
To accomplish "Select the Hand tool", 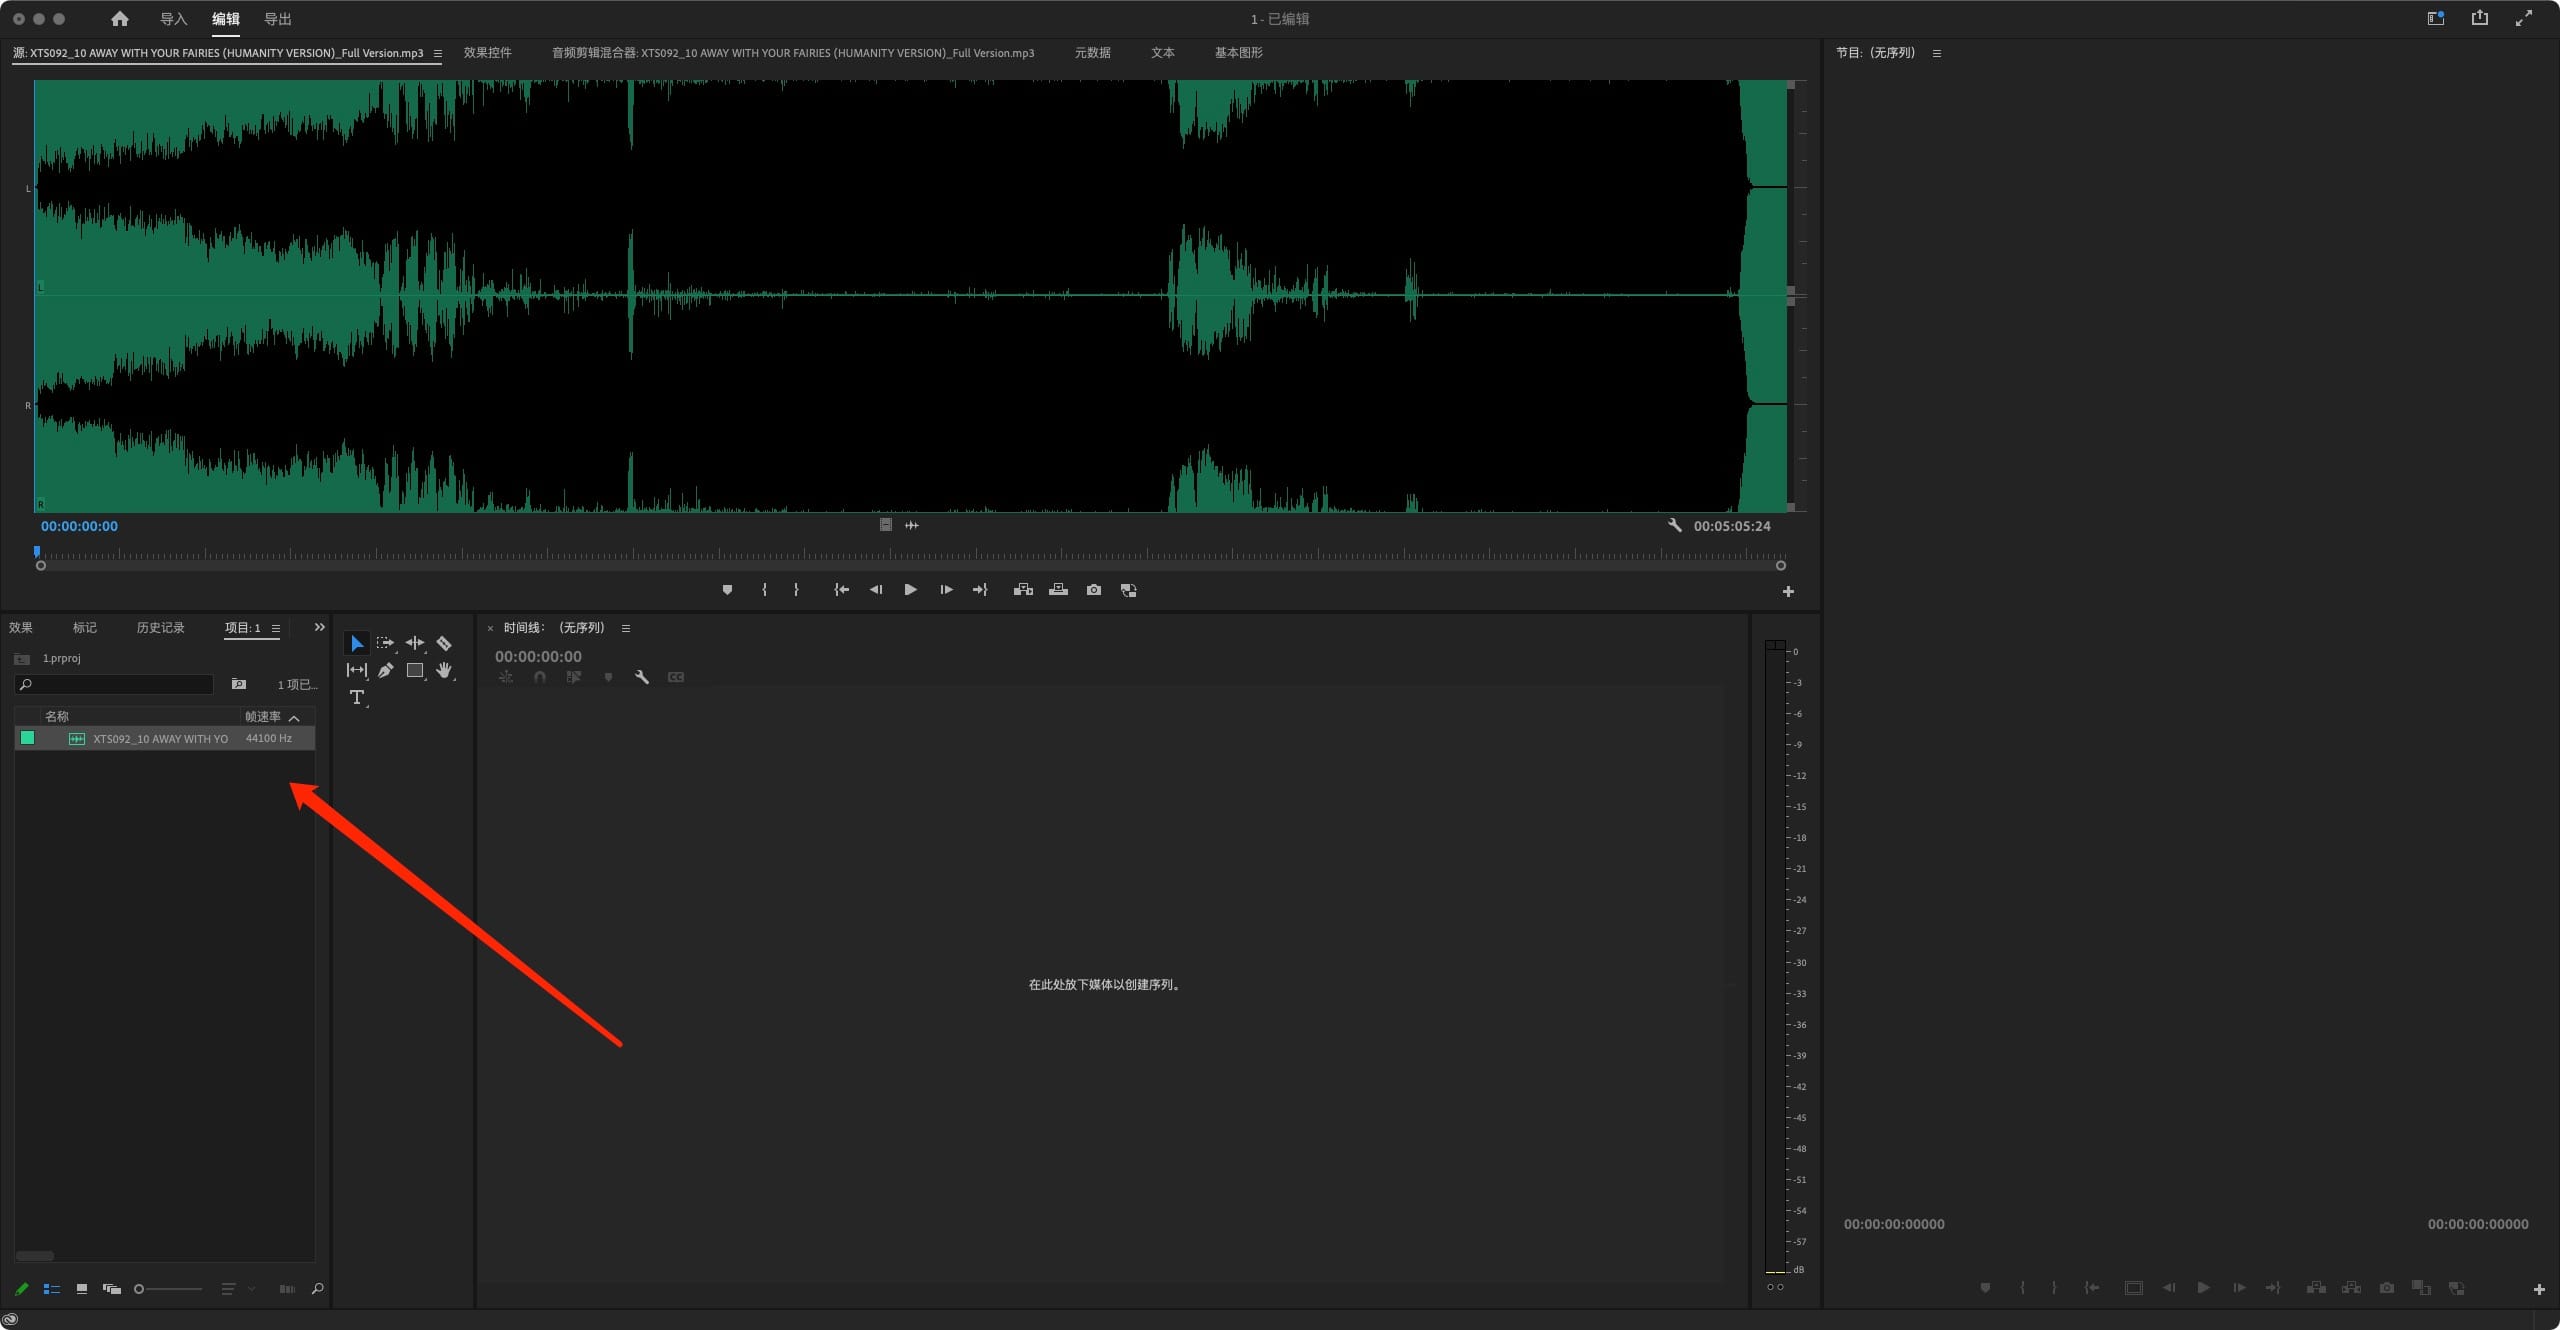I will [444, 670].
